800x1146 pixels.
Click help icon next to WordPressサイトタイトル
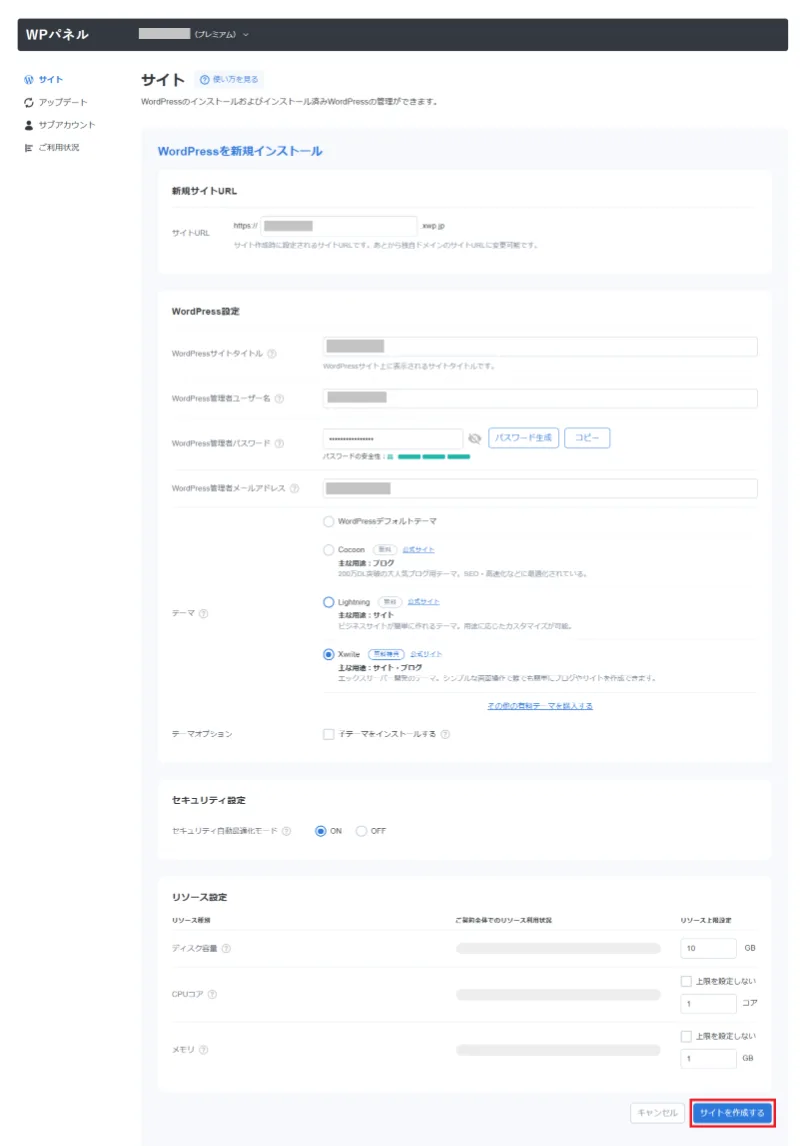pos(272,354)
